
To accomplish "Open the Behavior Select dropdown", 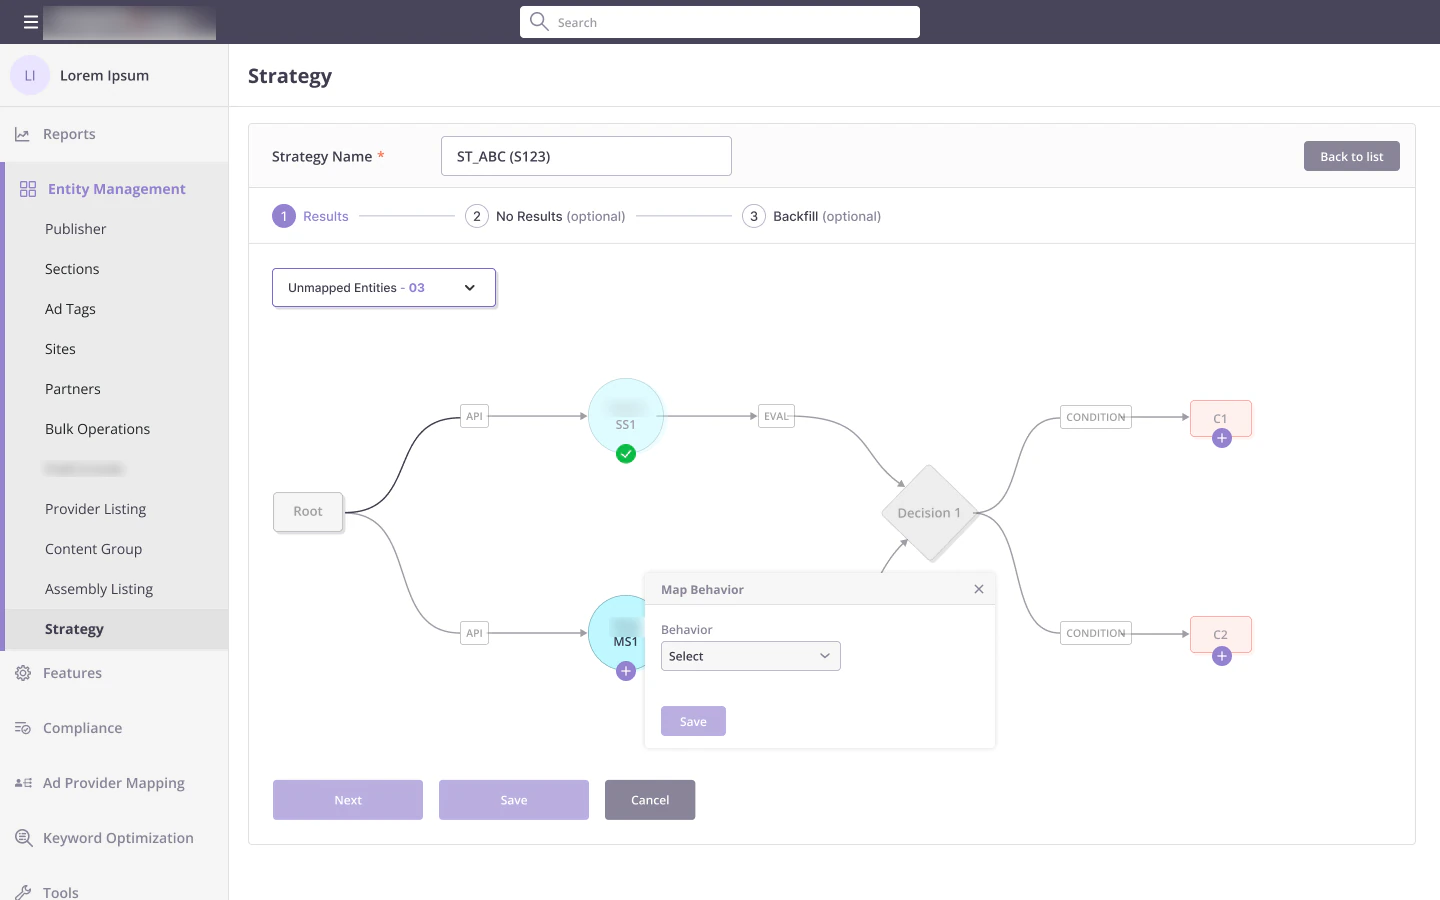I will point(751,656).
